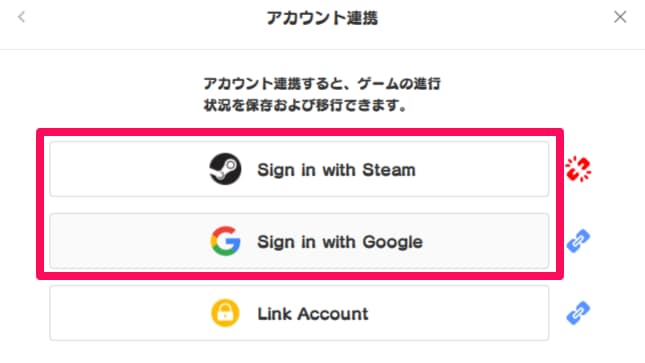The image size is (645, 363).
Task: Click the blue chain icon beside Link Account
Action: pos(578,313)
